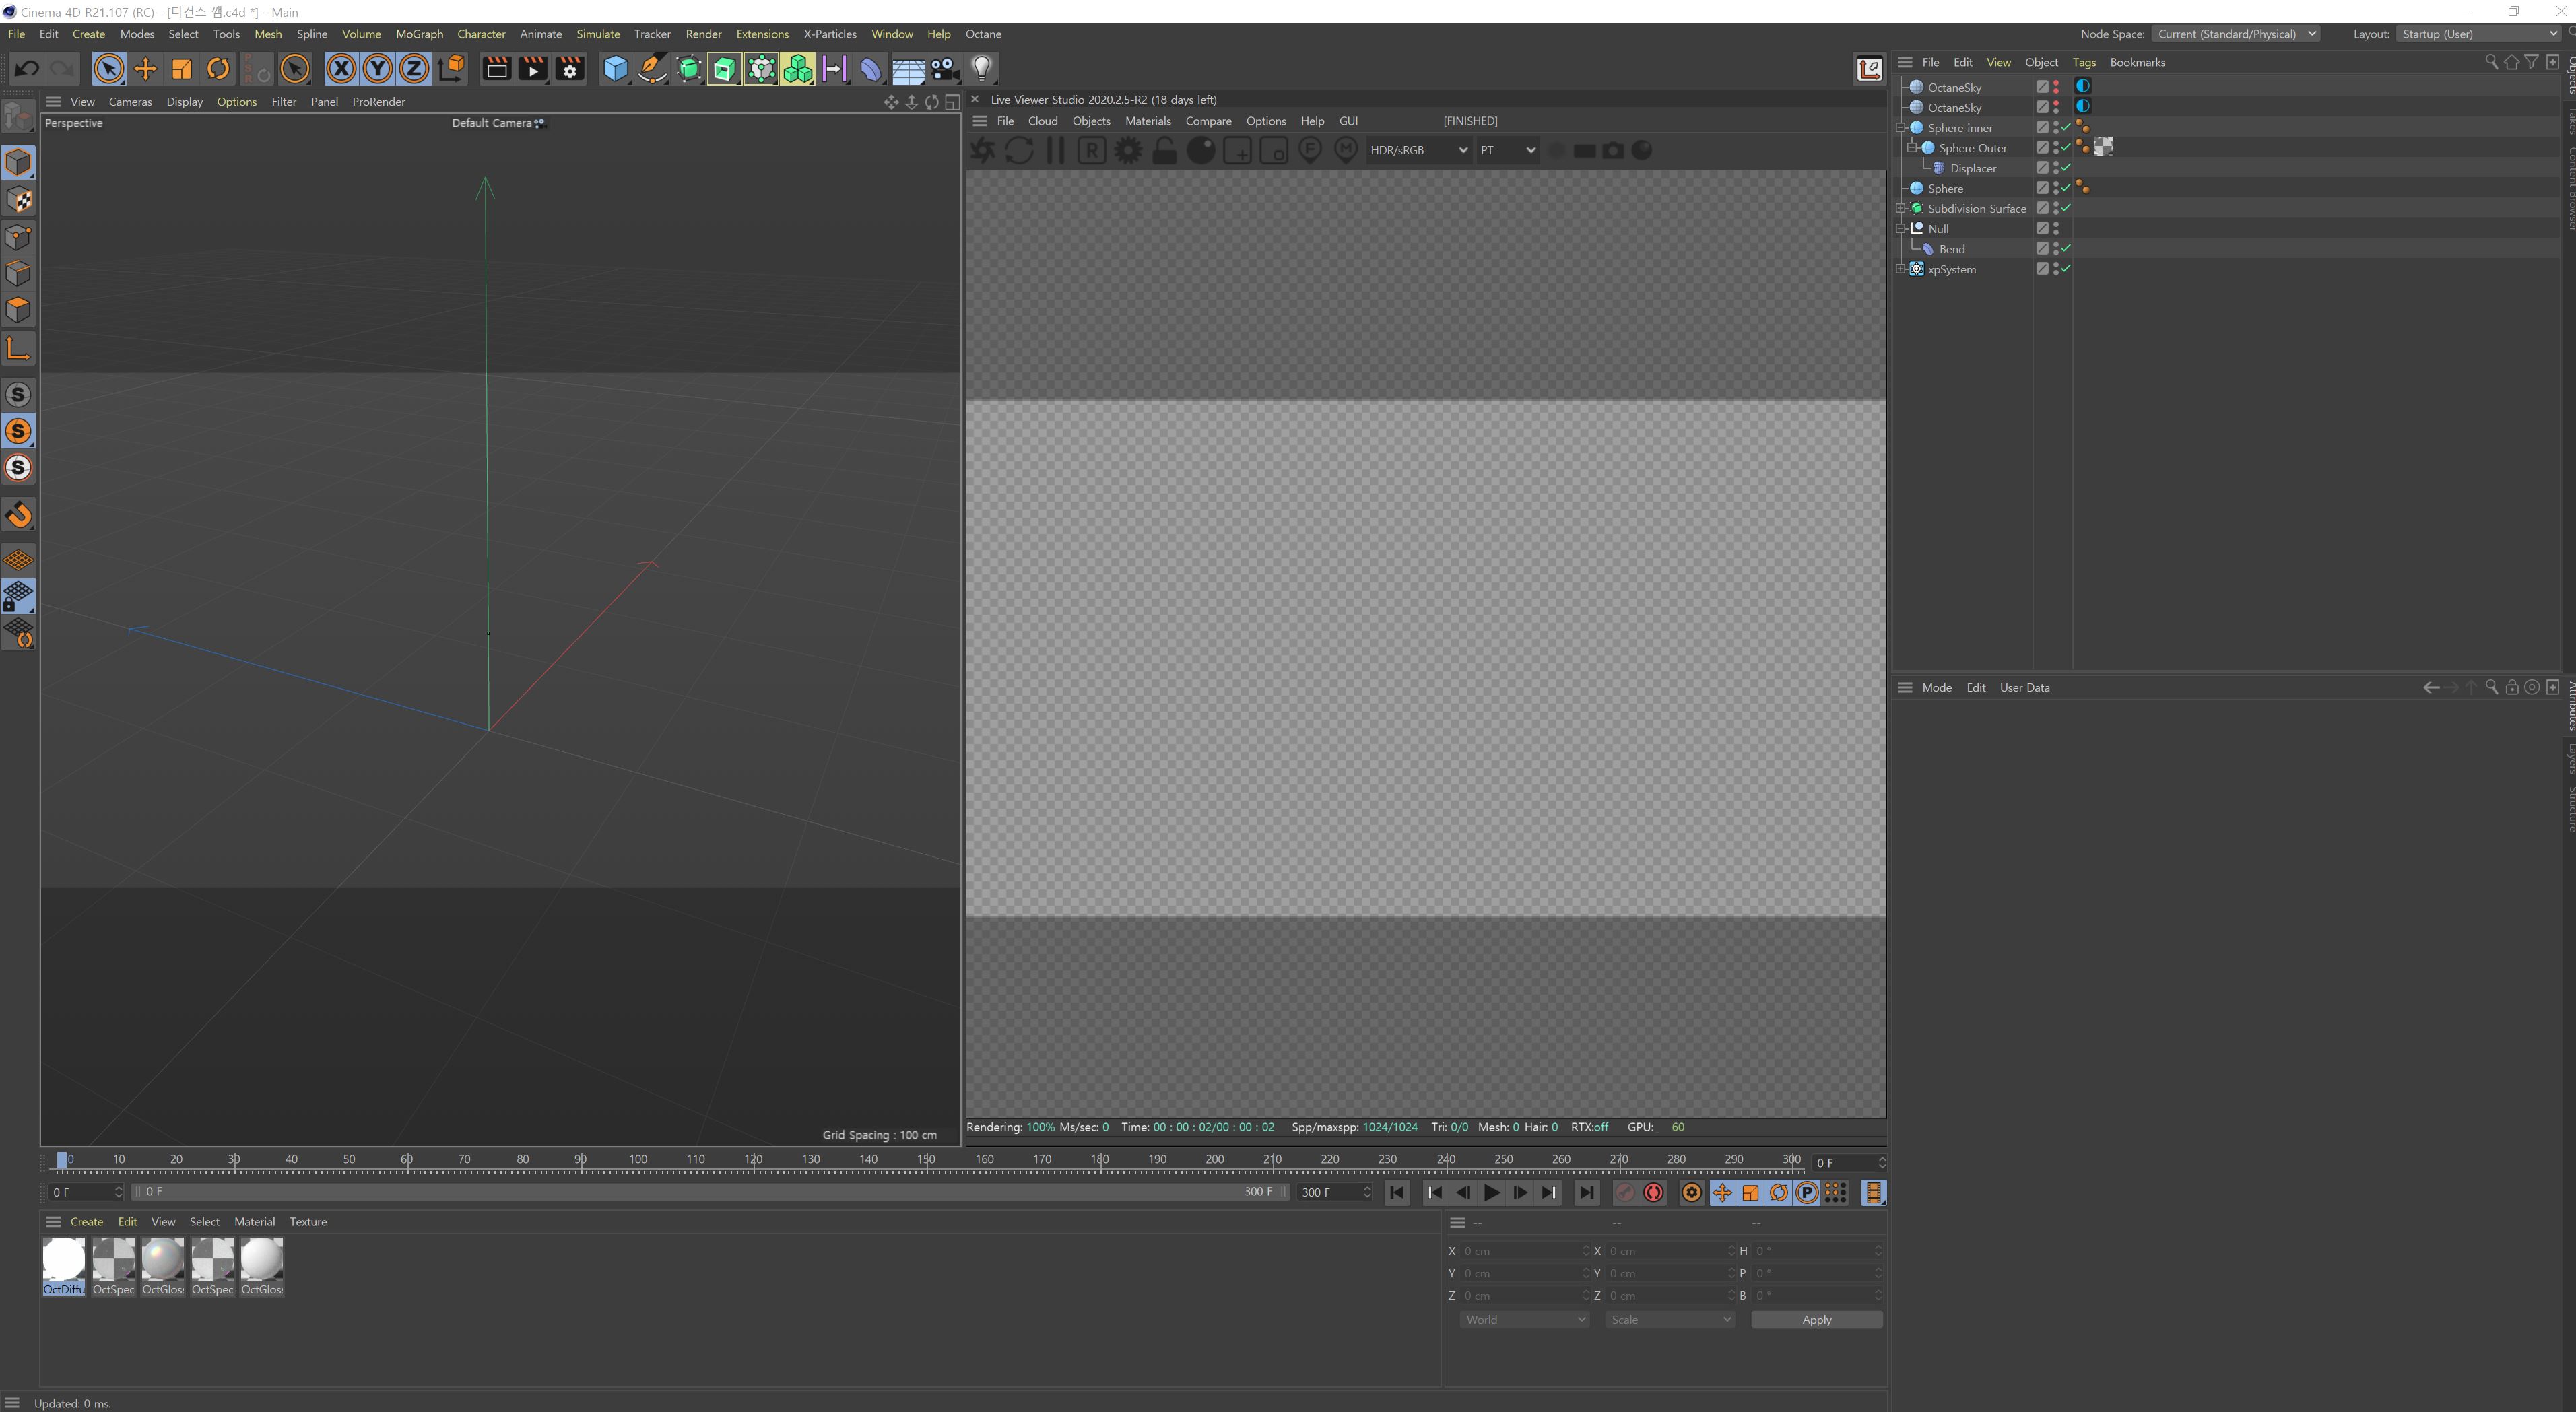Open search in Object Manager
The image size is (2576, 1412).
pos(2491,62)
